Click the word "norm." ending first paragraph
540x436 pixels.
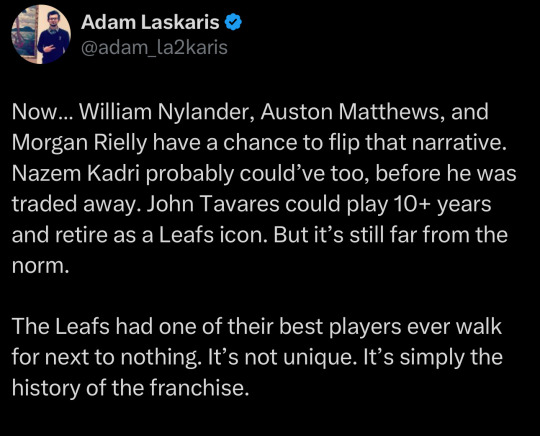(41, 266)
